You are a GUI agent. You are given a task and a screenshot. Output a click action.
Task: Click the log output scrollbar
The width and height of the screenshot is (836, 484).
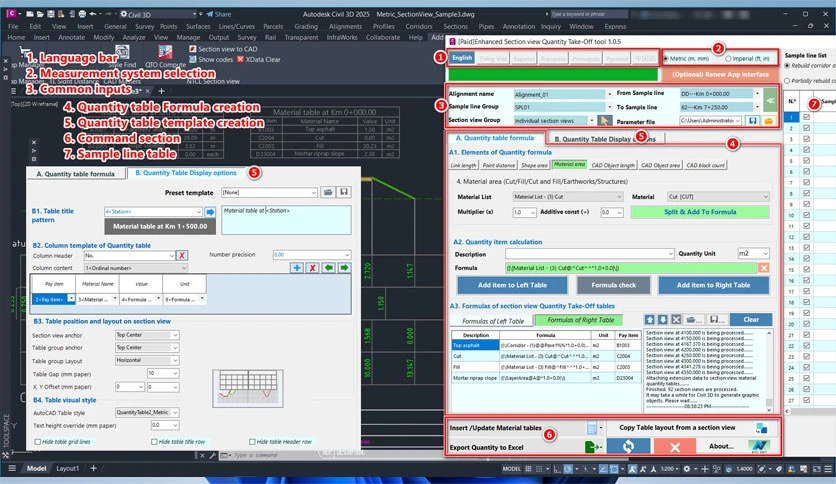[769, 371]
